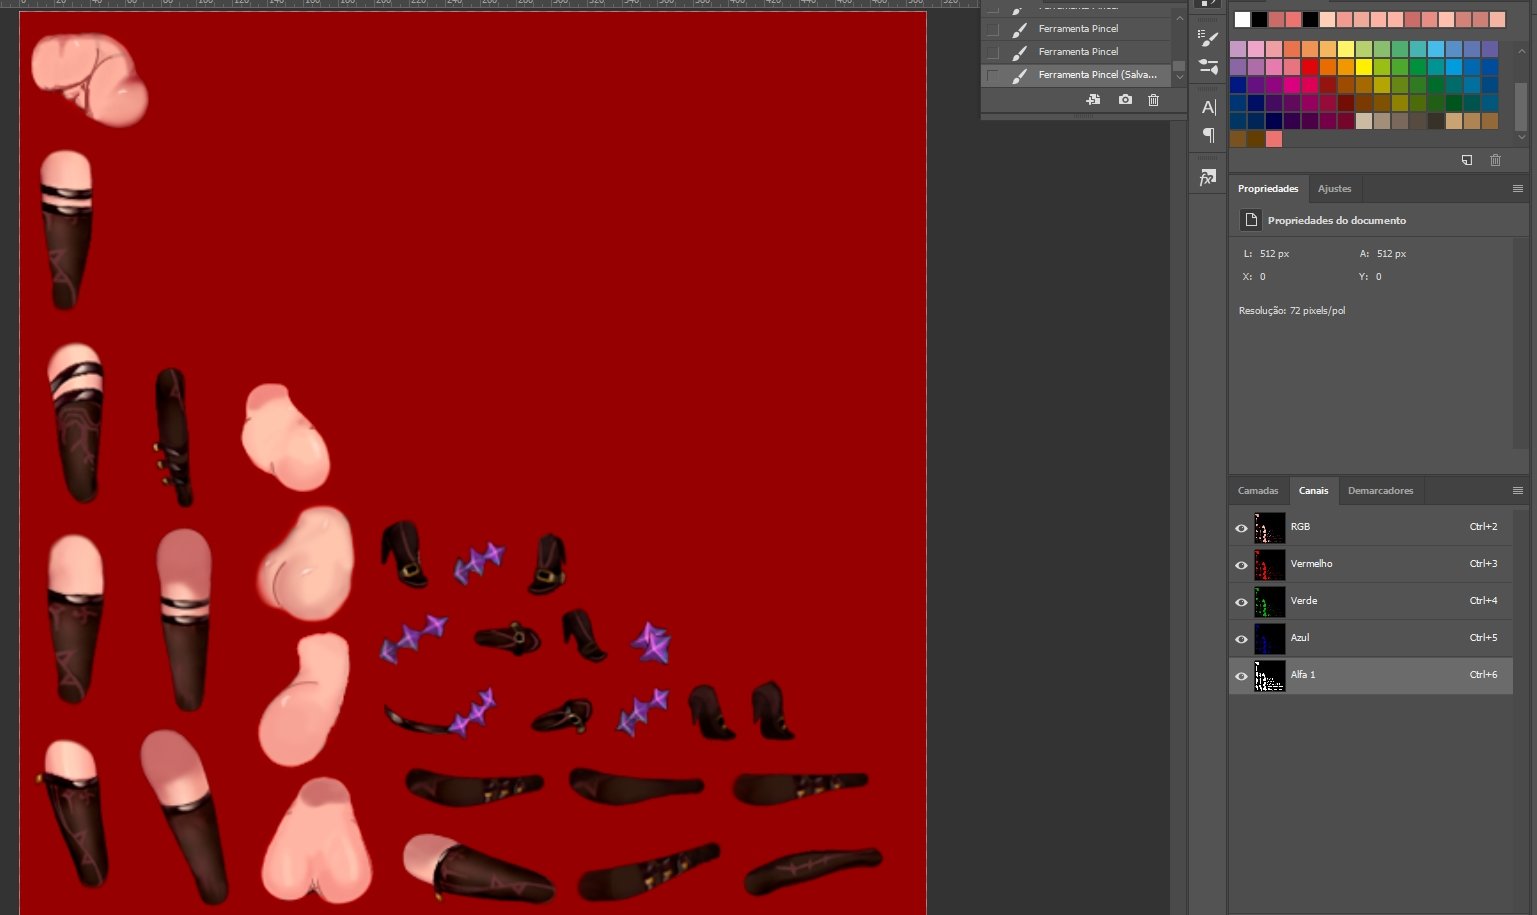Switch to the Propriedades tab
1537x915 pixels.
pos(1267,188)
